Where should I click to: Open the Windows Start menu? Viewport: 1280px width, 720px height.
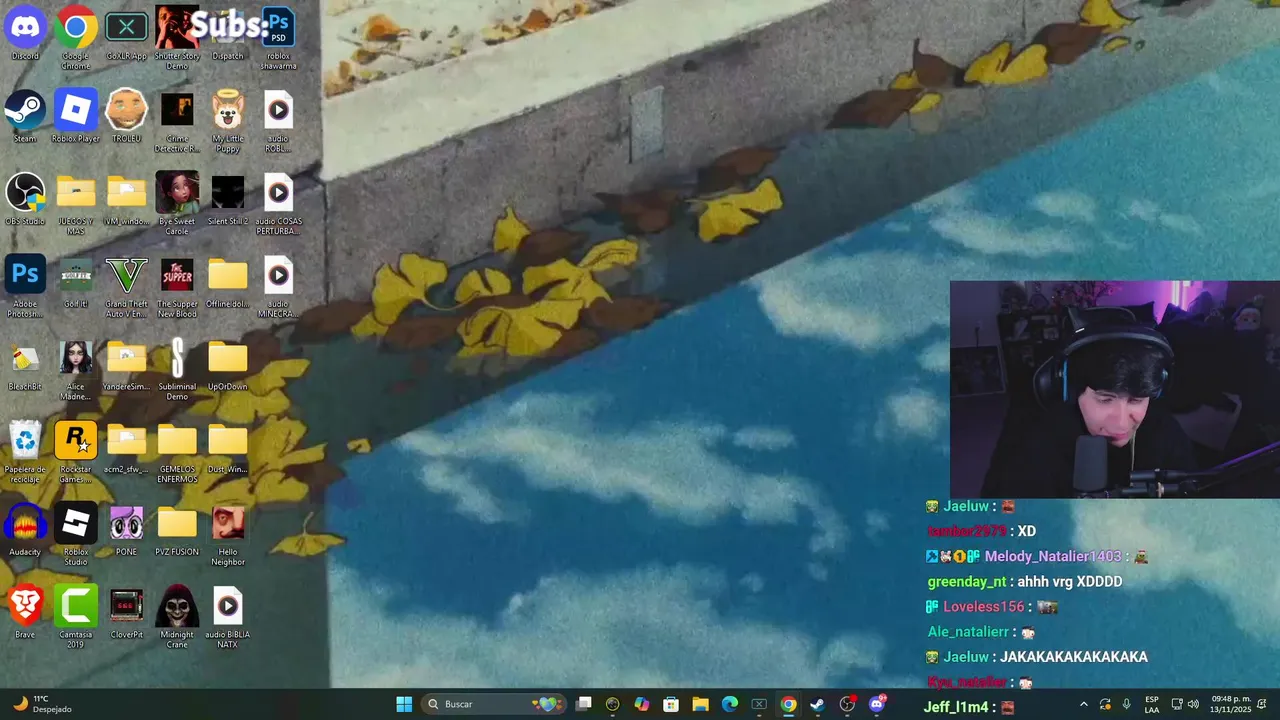click(x=404, y=704)
